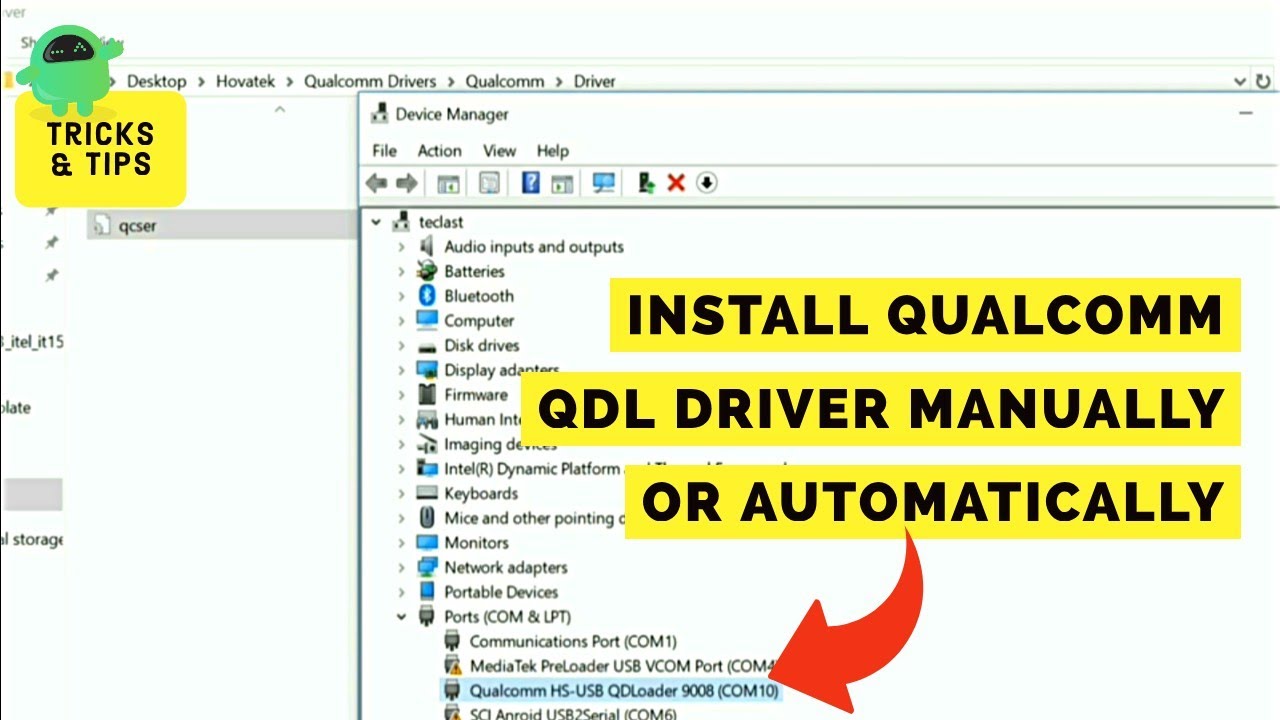1280x720 pixels.
Task: Select the Disk drives category icon
Action: (427, 345)
